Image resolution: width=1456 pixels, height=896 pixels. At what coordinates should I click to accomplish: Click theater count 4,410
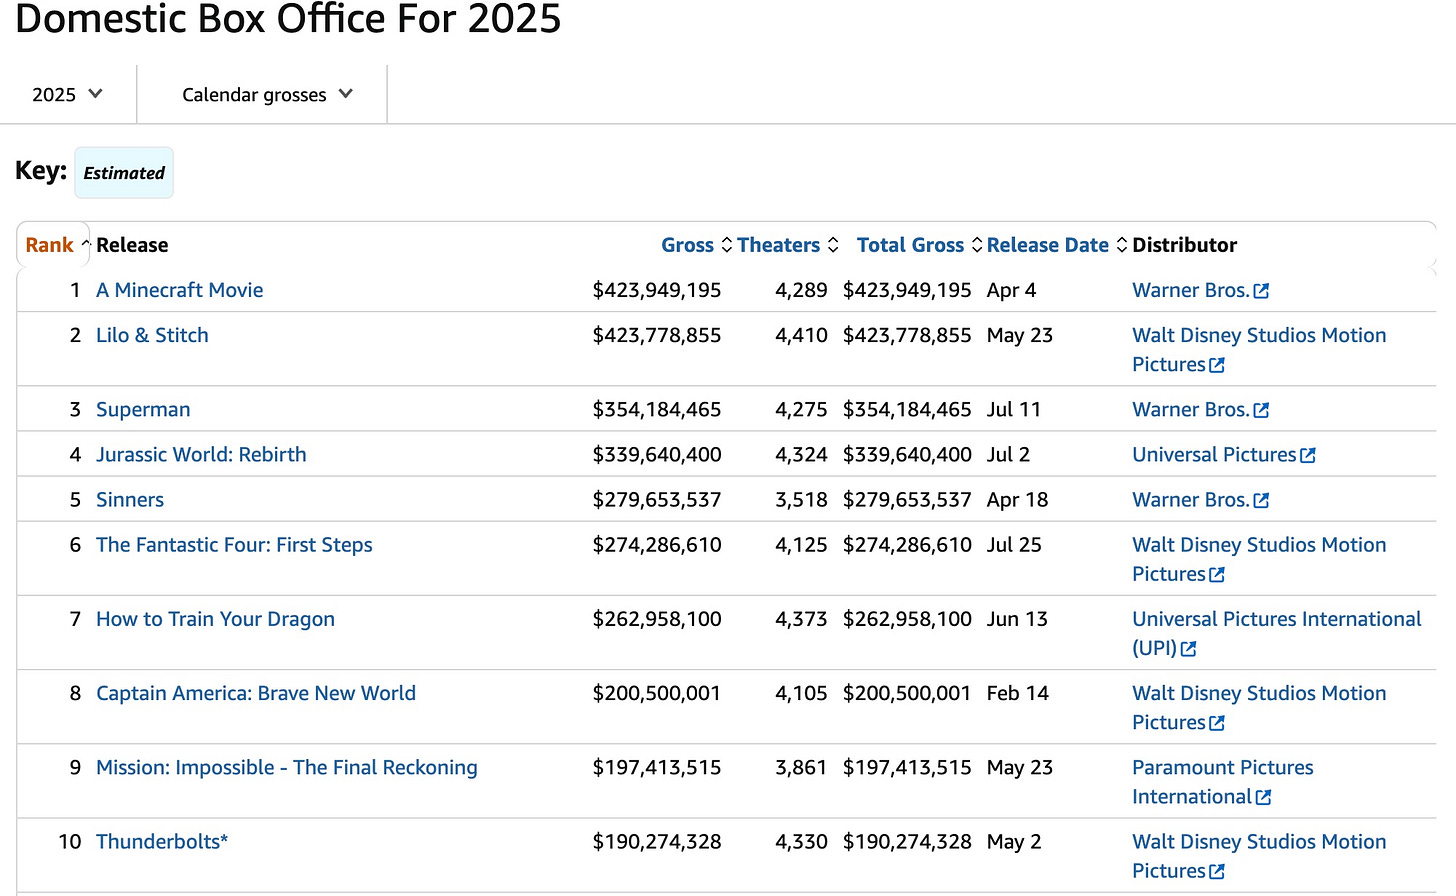(x=801, y=335)
